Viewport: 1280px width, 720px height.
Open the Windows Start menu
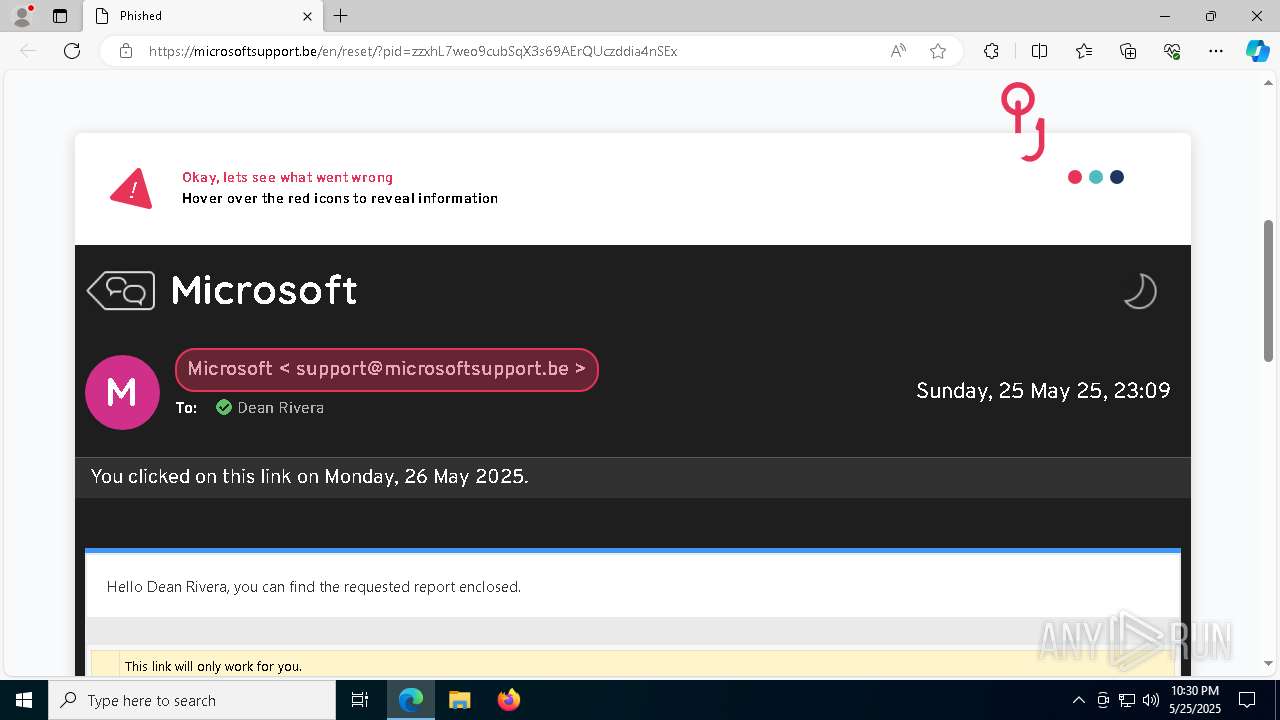pyautogui.click(x=24, y=700)
